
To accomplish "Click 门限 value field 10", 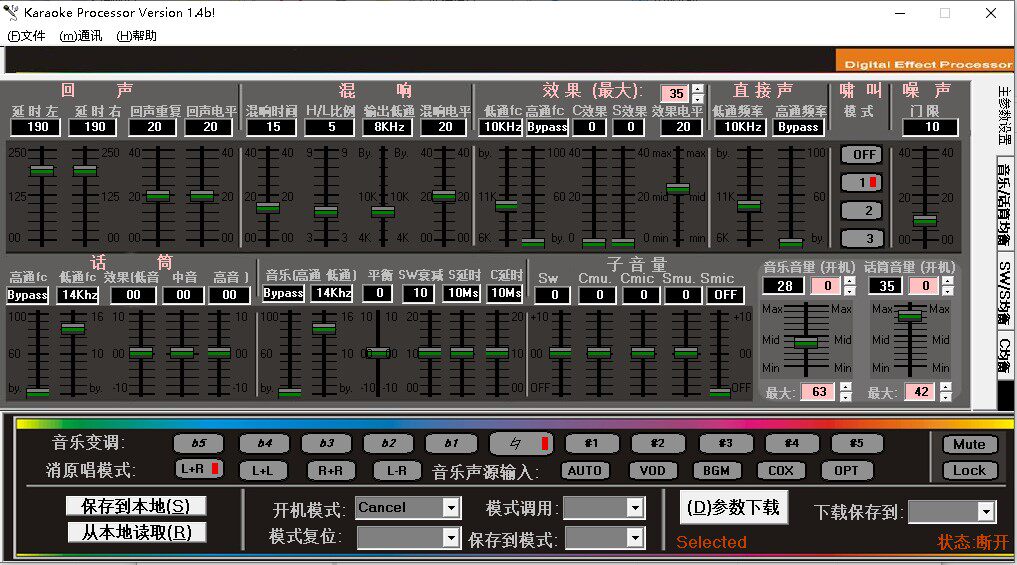I will 930,127.
